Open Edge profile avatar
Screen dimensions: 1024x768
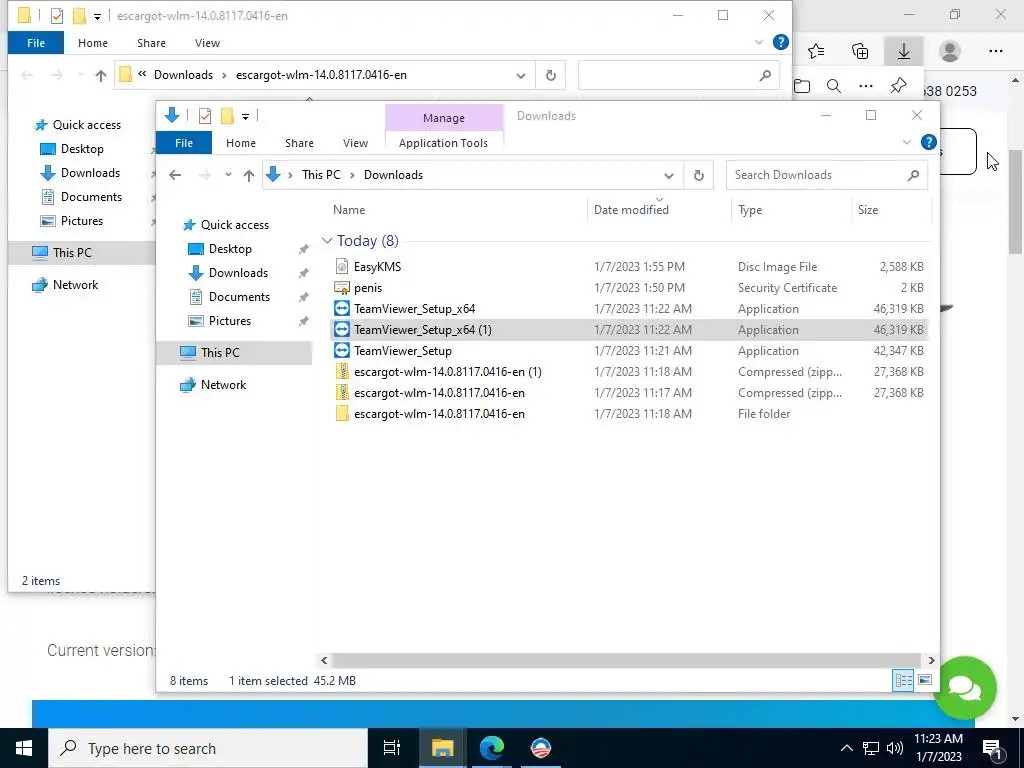(950, 51)
